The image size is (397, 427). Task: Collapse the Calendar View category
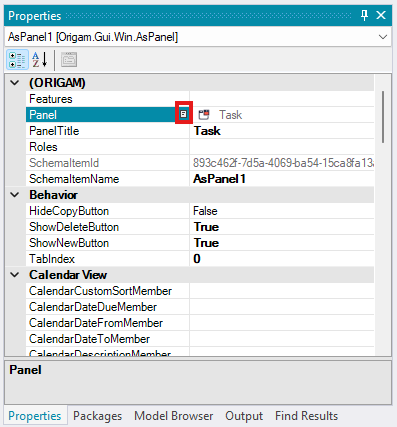(x=15, y=275)
